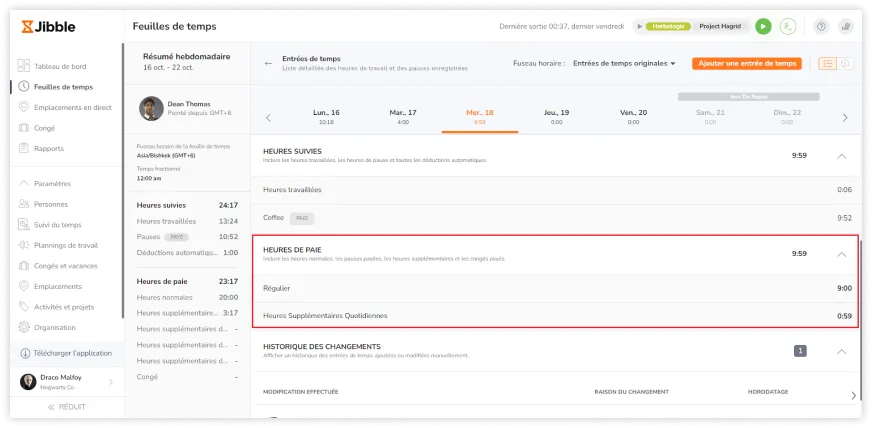Collapse the HEURES DE PAIE section
The width and height of the screenshot is (872, 428).
[841, 254]
